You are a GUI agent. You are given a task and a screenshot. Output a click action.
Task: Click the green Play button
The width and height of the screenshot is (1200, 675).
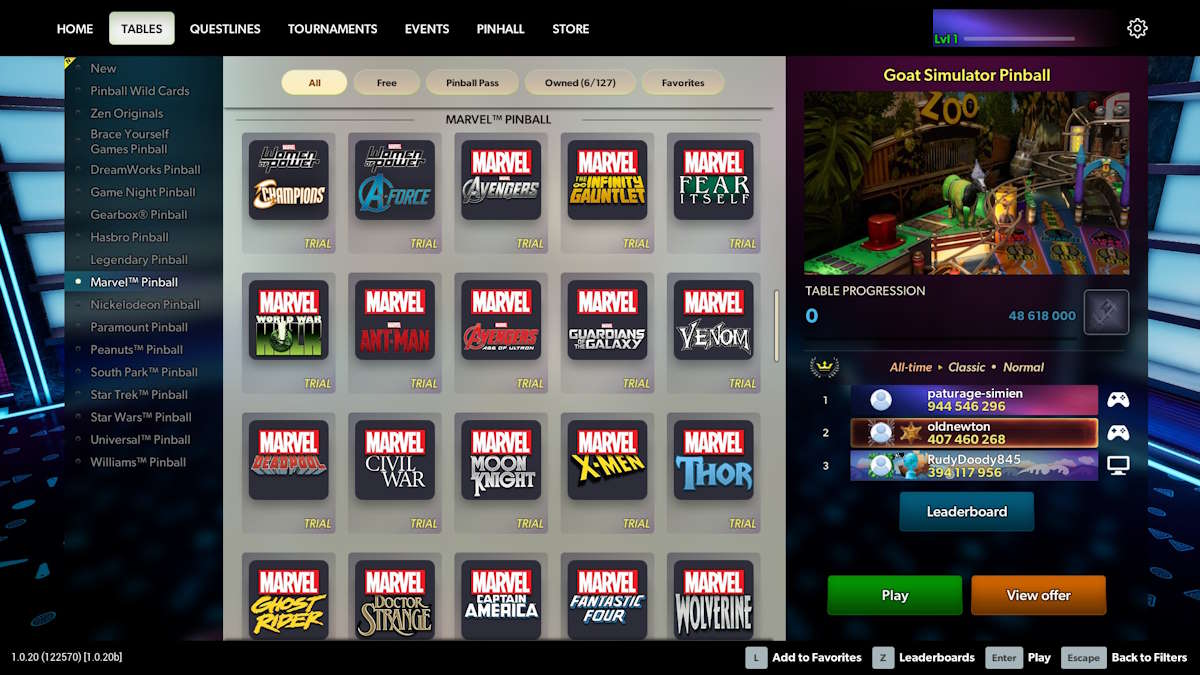(895, 595)
